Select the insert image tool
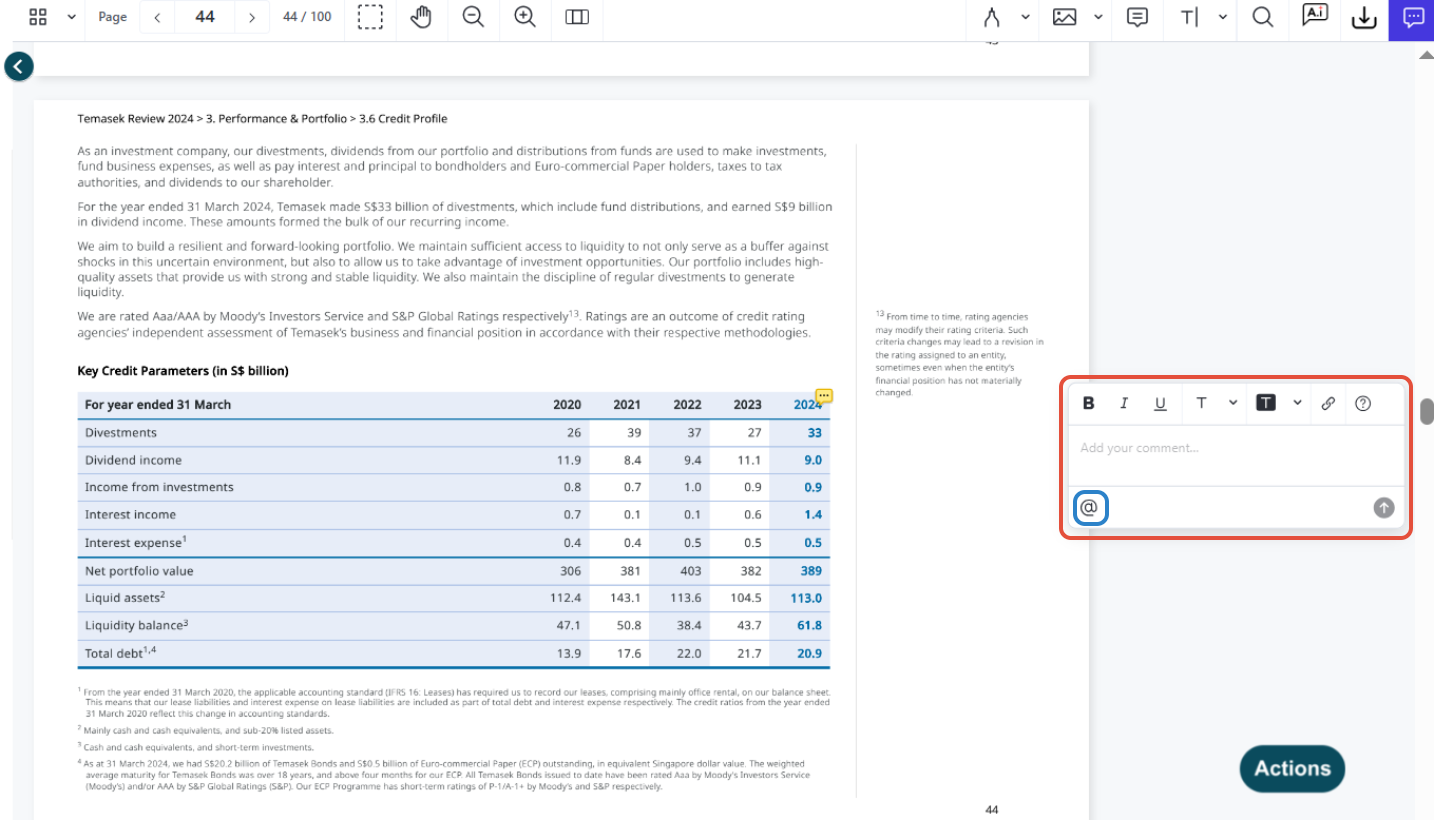 (x=1064, y=17)
